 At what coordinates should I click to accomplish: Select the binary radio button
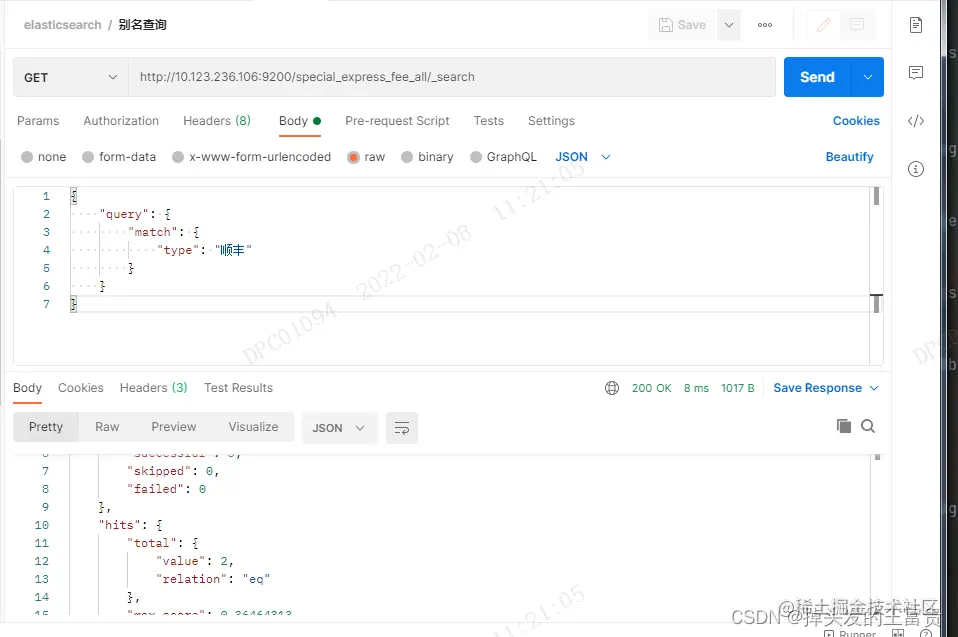tap(407, 157)
